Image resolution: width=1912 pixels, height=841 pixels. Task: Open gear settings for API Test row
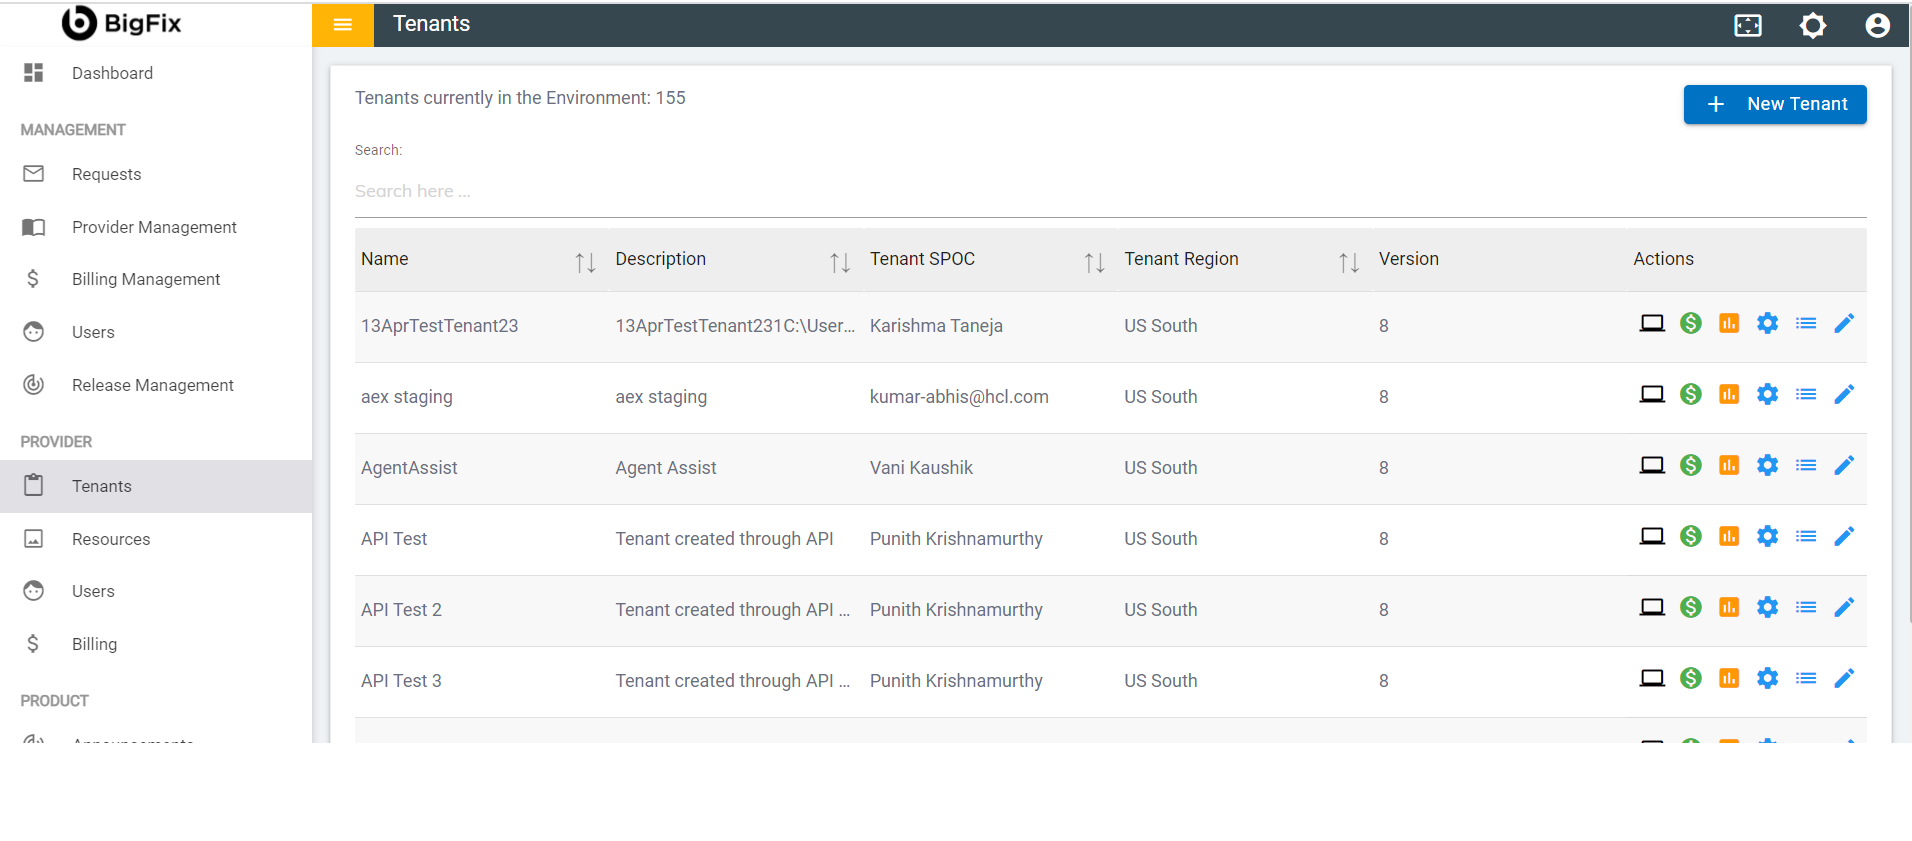(x=1768, y=536)
